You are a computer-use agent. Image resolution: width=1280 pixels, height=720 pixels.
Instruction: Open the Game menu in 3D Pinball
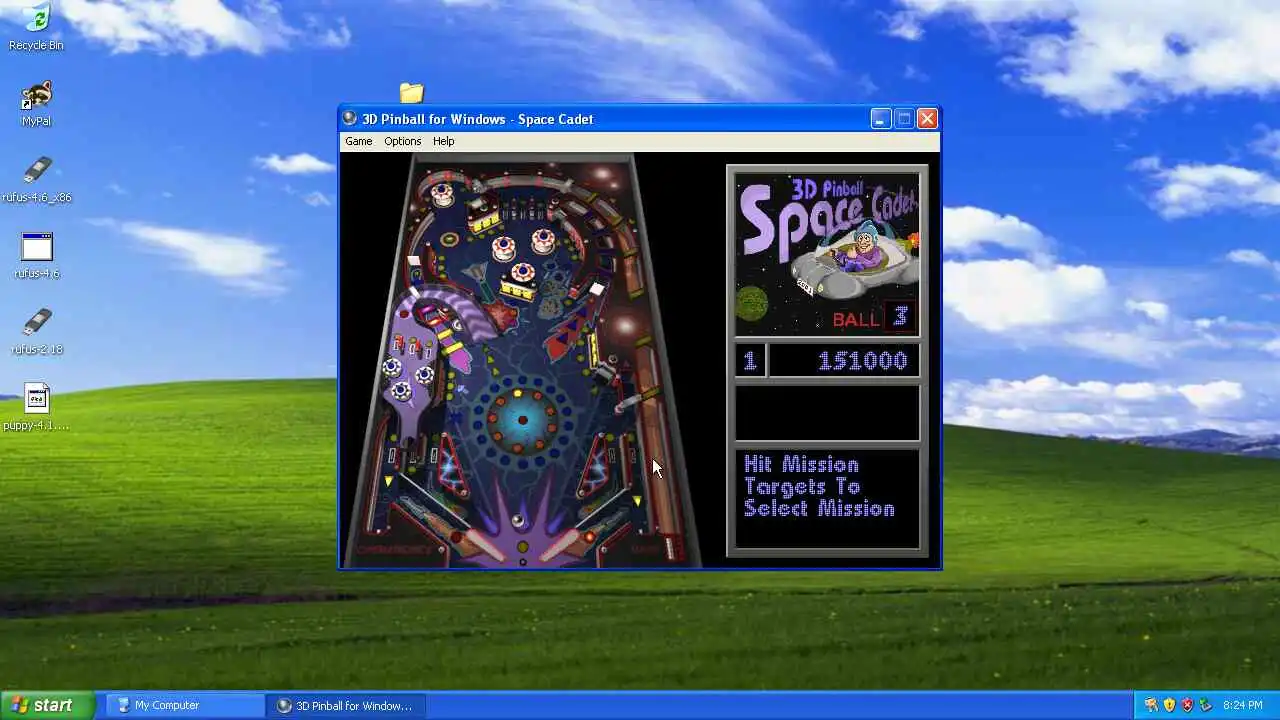pos(358,141)
